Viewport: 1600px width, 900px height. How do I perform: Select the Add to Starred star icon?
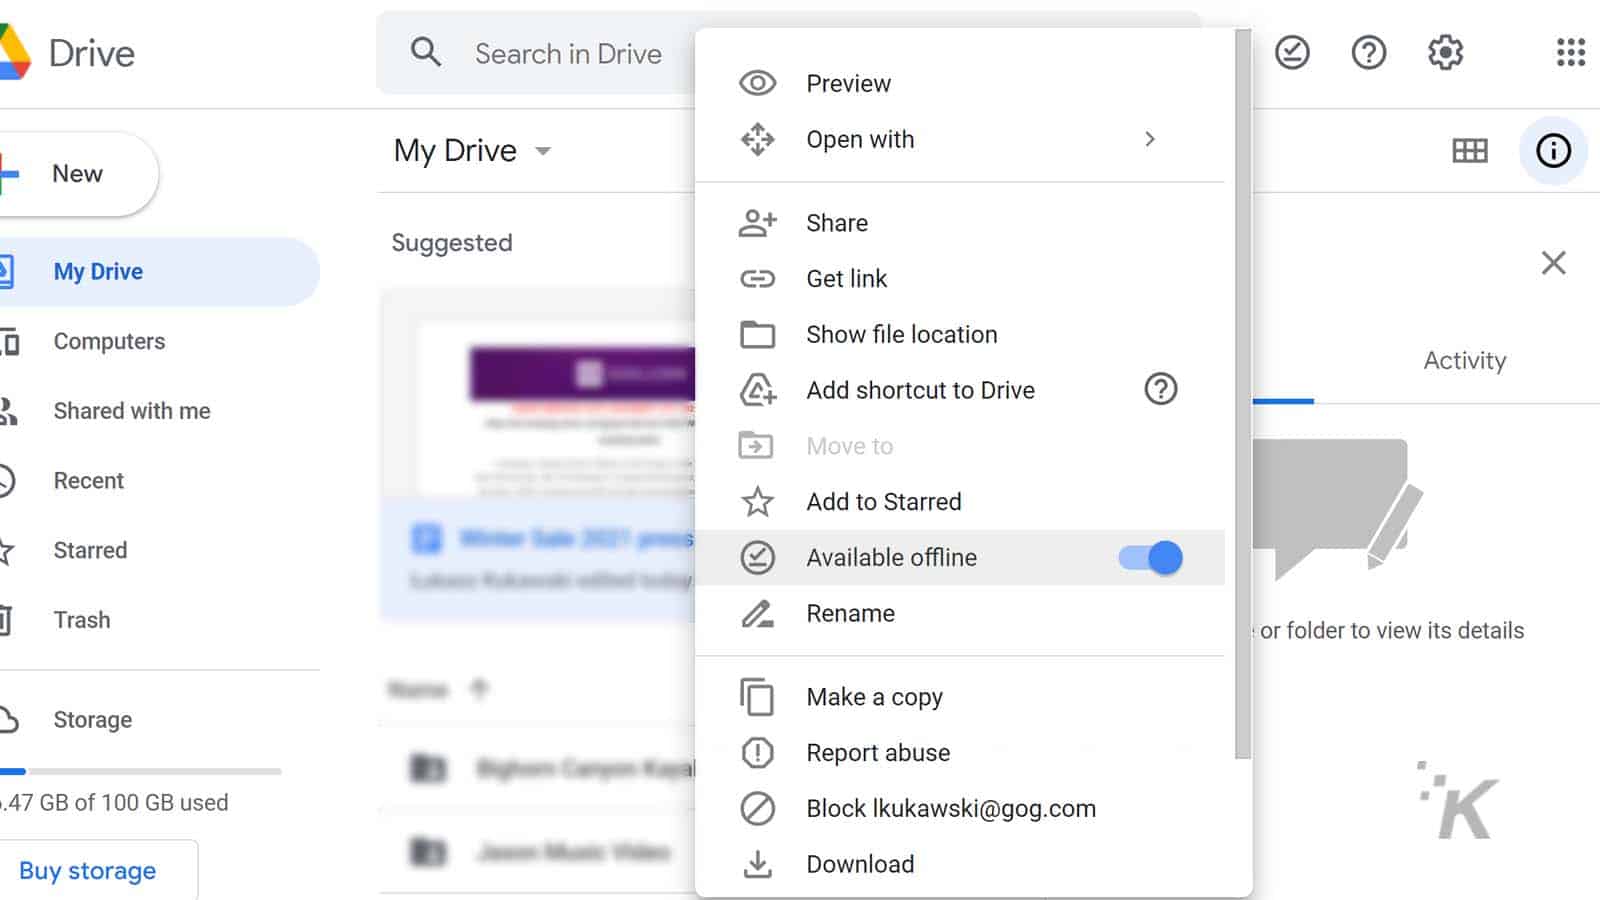tap(758, 501)
